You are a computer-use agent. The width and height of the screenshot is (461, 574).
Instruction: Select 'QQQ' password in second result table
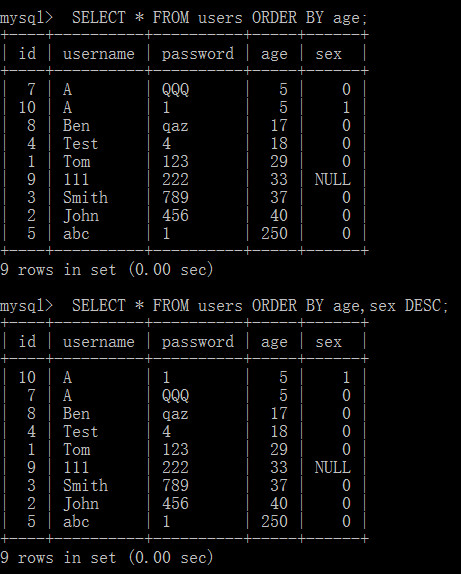click(x=175, y=395)
